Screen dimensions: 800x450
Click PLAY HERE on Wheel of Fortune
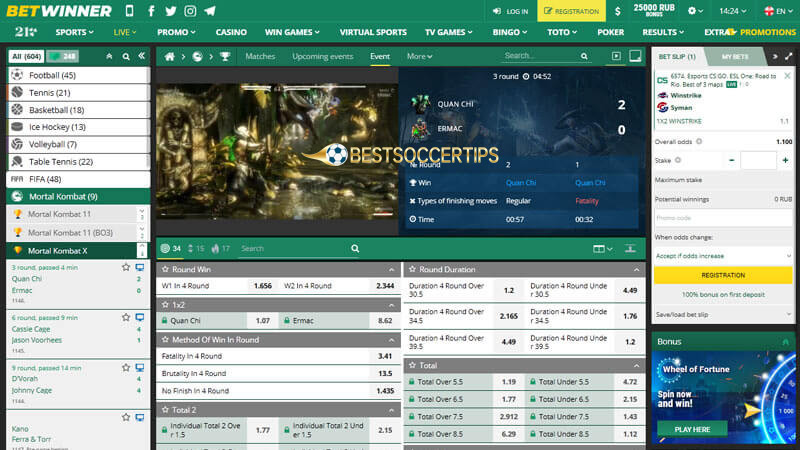pyautogui.click(x=692, y=429)
